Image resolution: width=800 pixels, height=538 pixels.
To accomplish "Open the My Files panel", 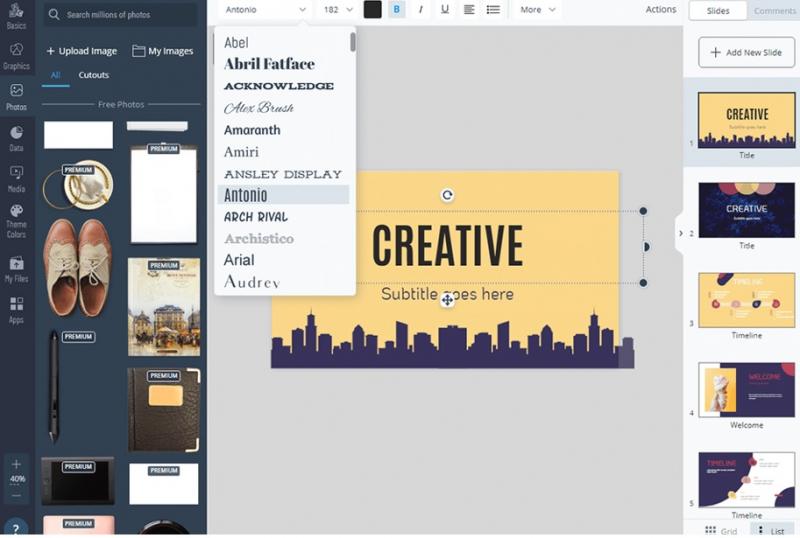I will (16, 269).
